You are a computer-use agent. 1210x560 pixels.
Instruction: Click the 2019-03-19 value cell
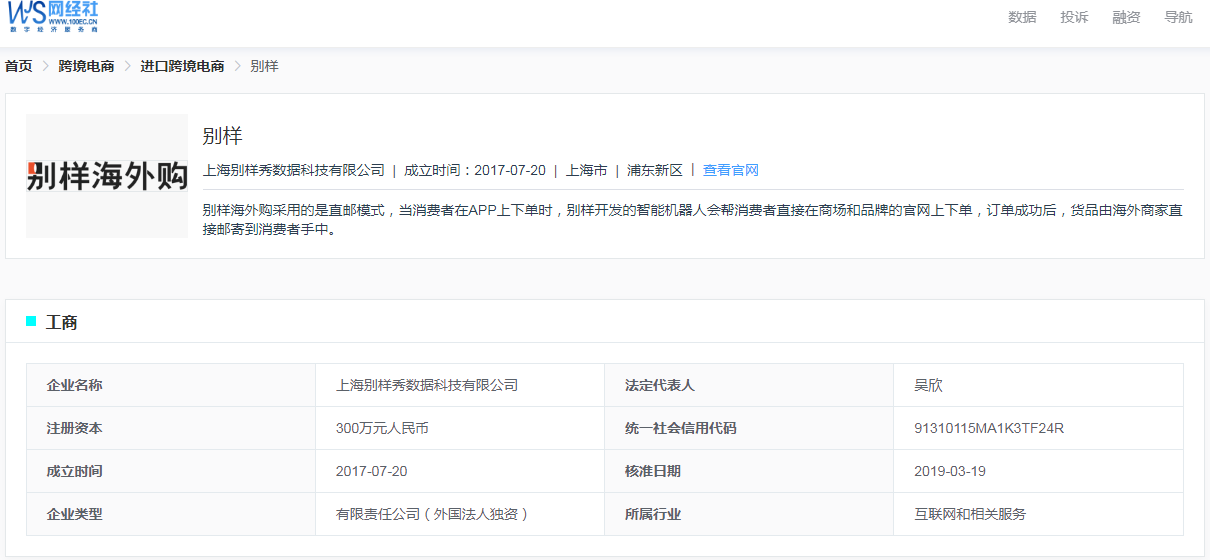(x=1038, y=471)
